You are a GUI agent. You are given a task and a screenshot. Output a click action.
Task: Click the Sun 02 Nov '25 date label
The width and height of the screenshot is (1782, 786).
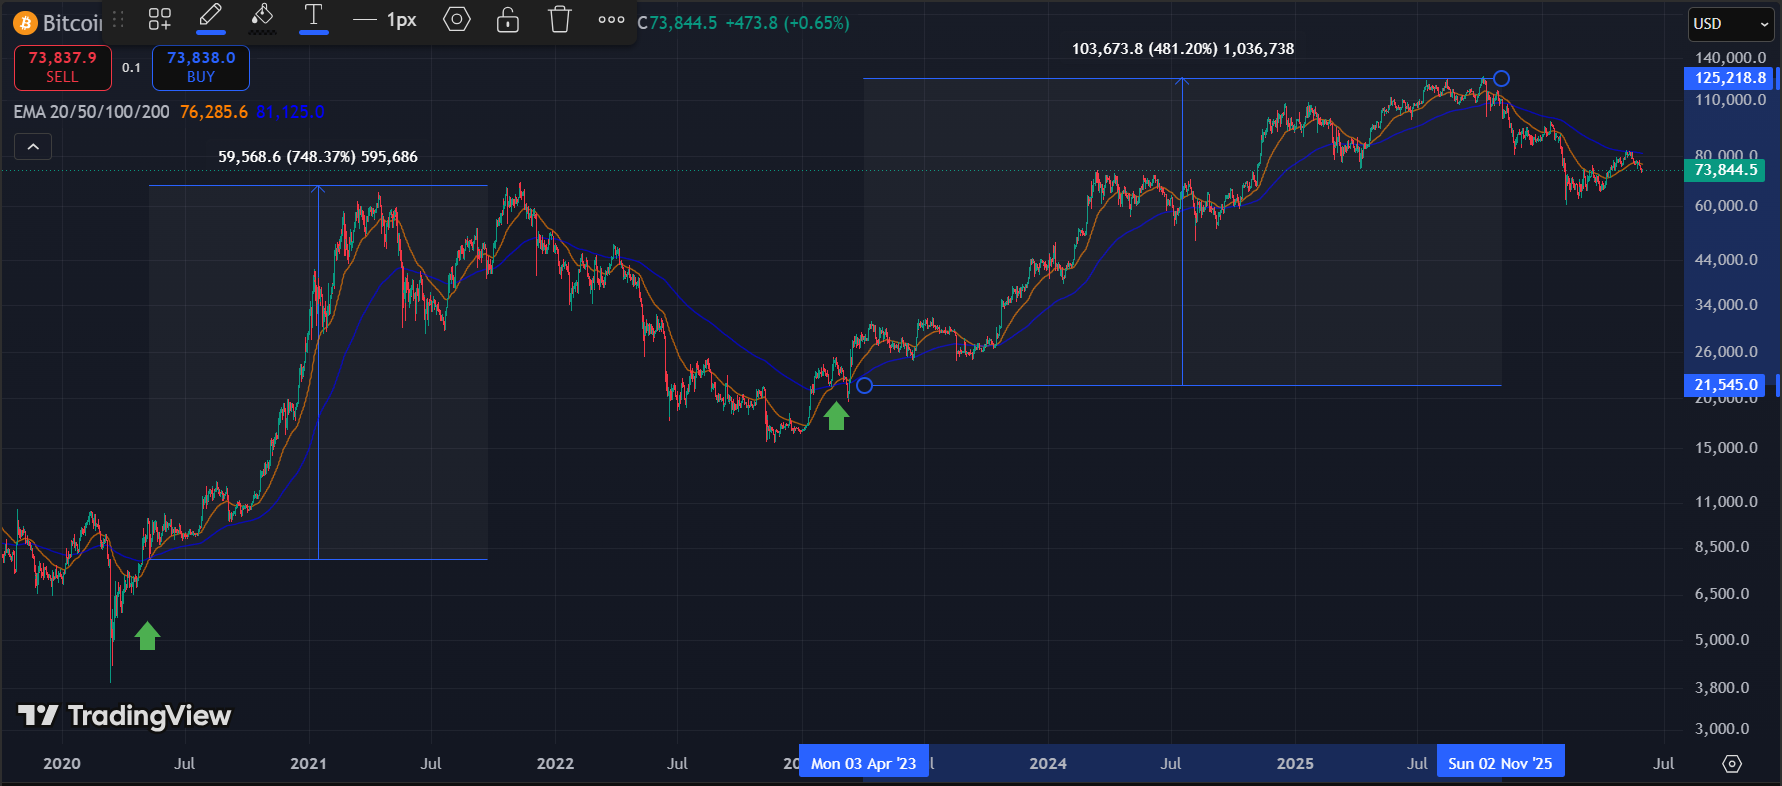[x=1500, y=763]
